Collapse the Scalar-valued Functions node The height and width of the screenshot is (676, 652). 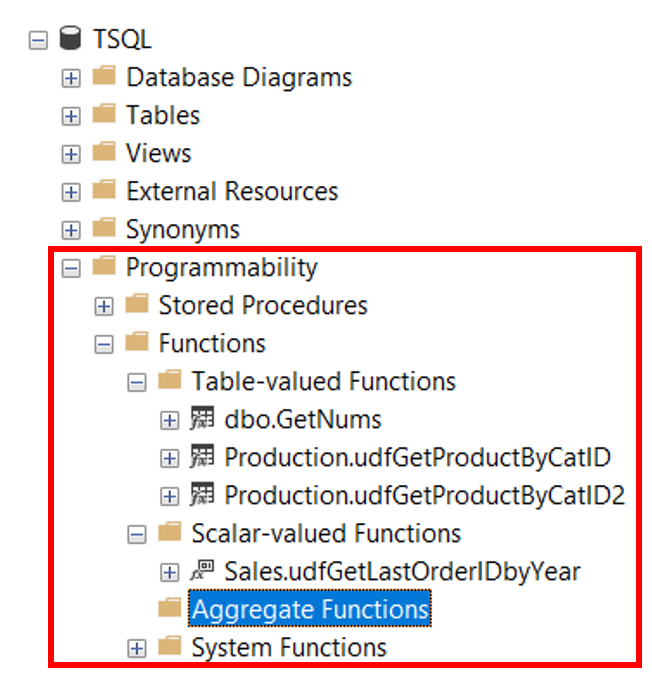pos(137,535)
